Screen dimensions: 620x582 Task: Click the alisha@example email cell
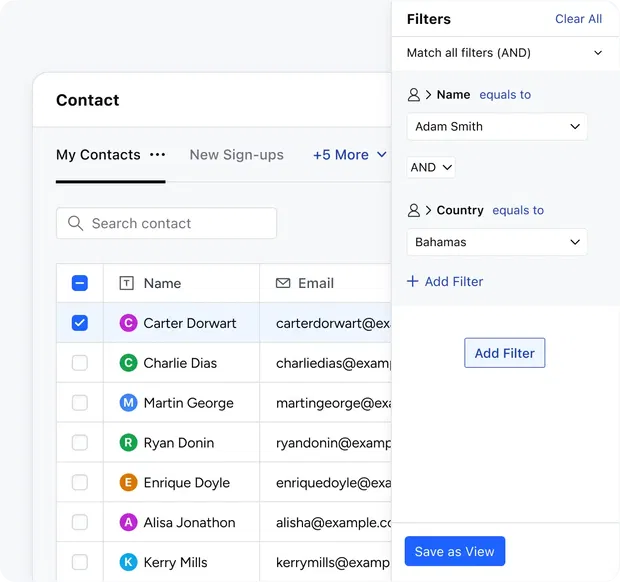[x=325, y=522]
